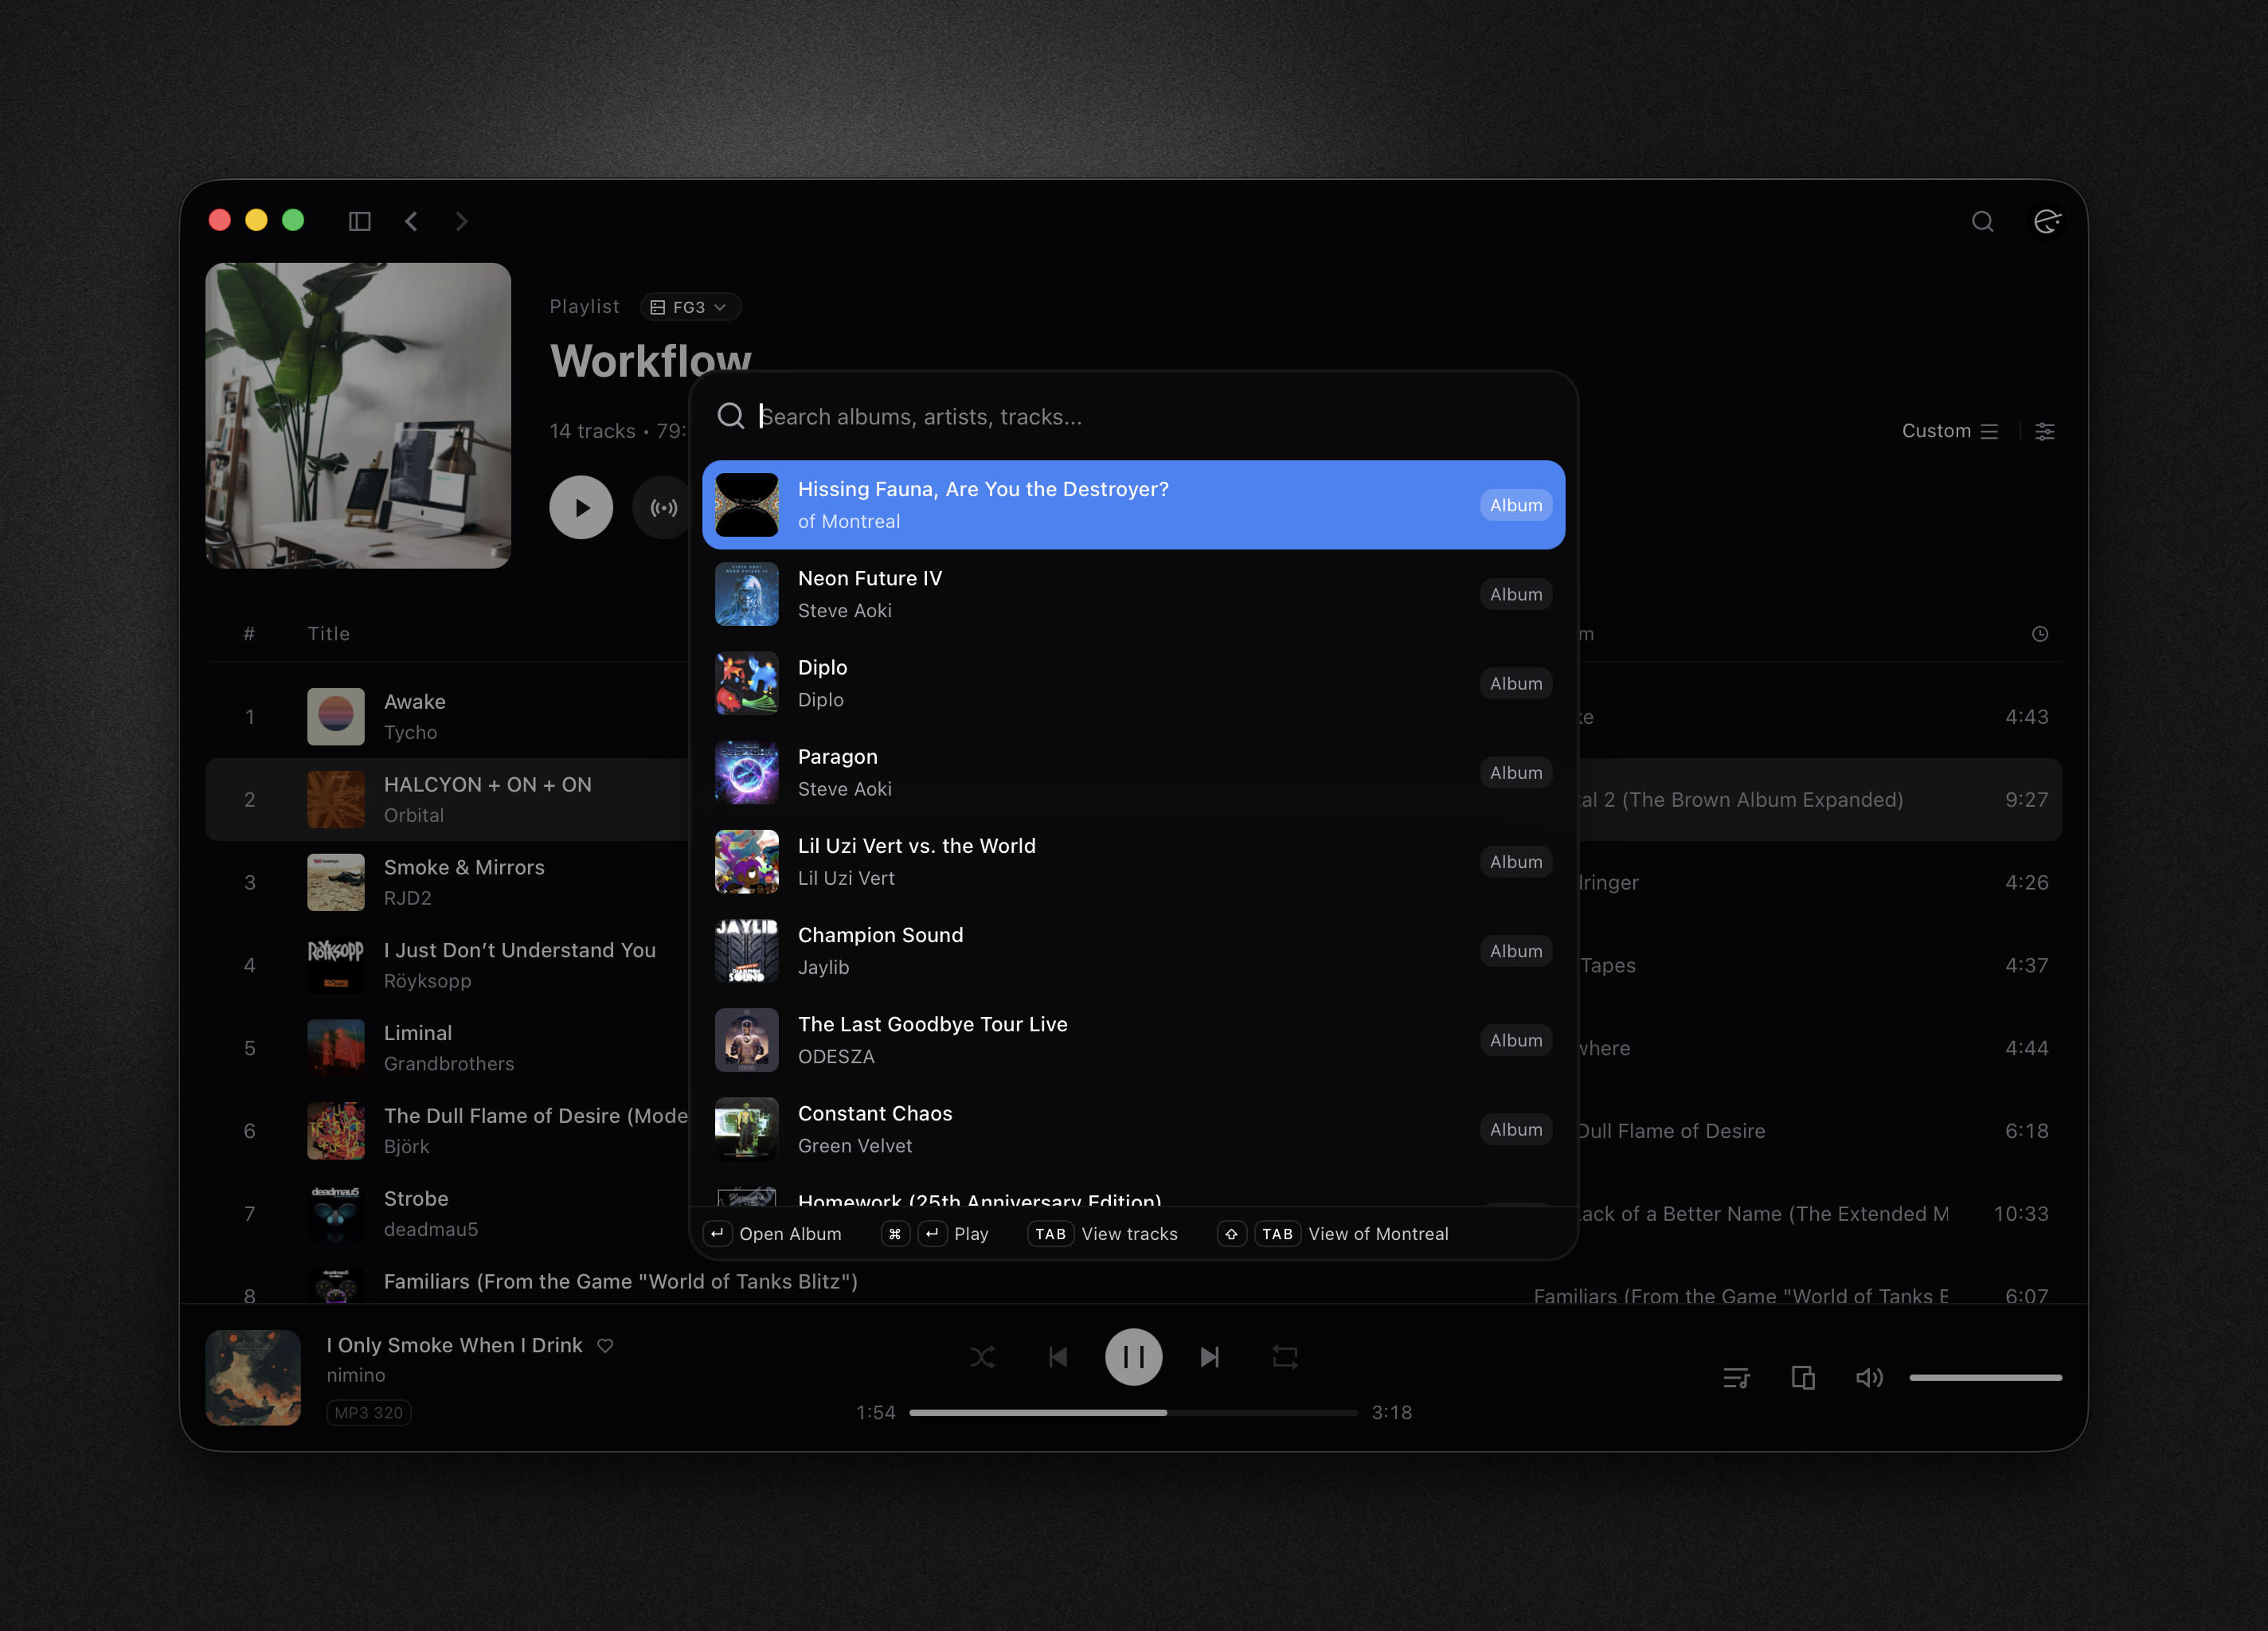Open the filter settings sliders icon
The height and width of the screenshot is (1631, 2268).
pyautogui.click(x=2045, y=431)
